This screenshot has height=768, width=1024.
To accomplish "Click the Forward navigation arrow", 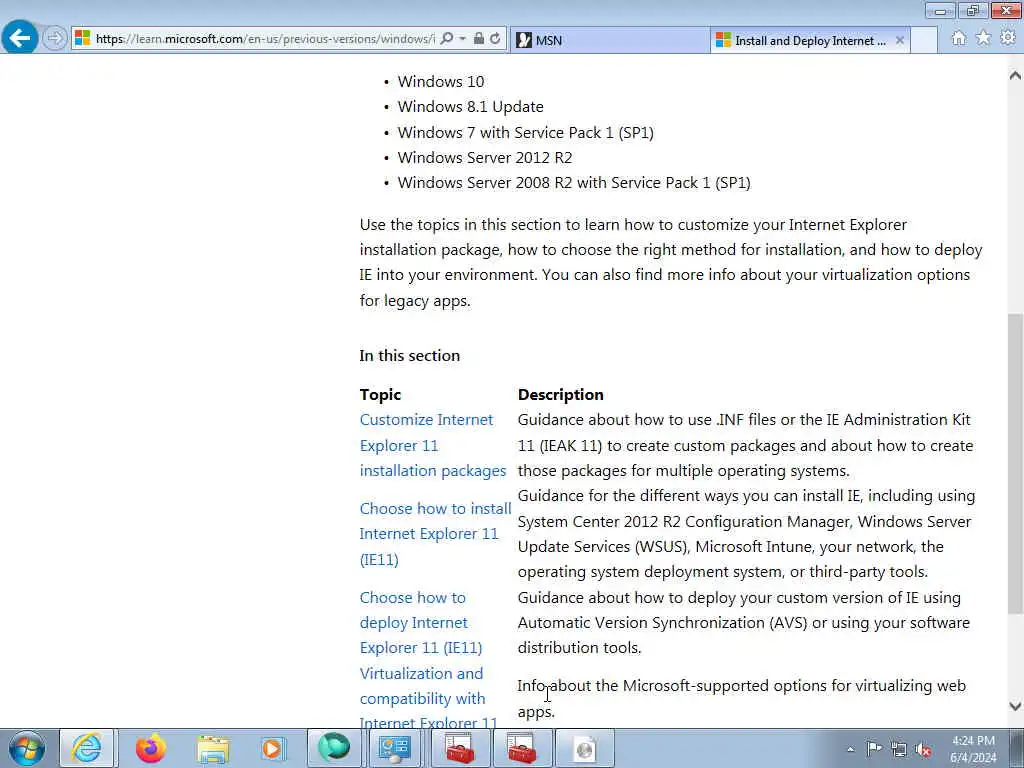I will 55,39.
